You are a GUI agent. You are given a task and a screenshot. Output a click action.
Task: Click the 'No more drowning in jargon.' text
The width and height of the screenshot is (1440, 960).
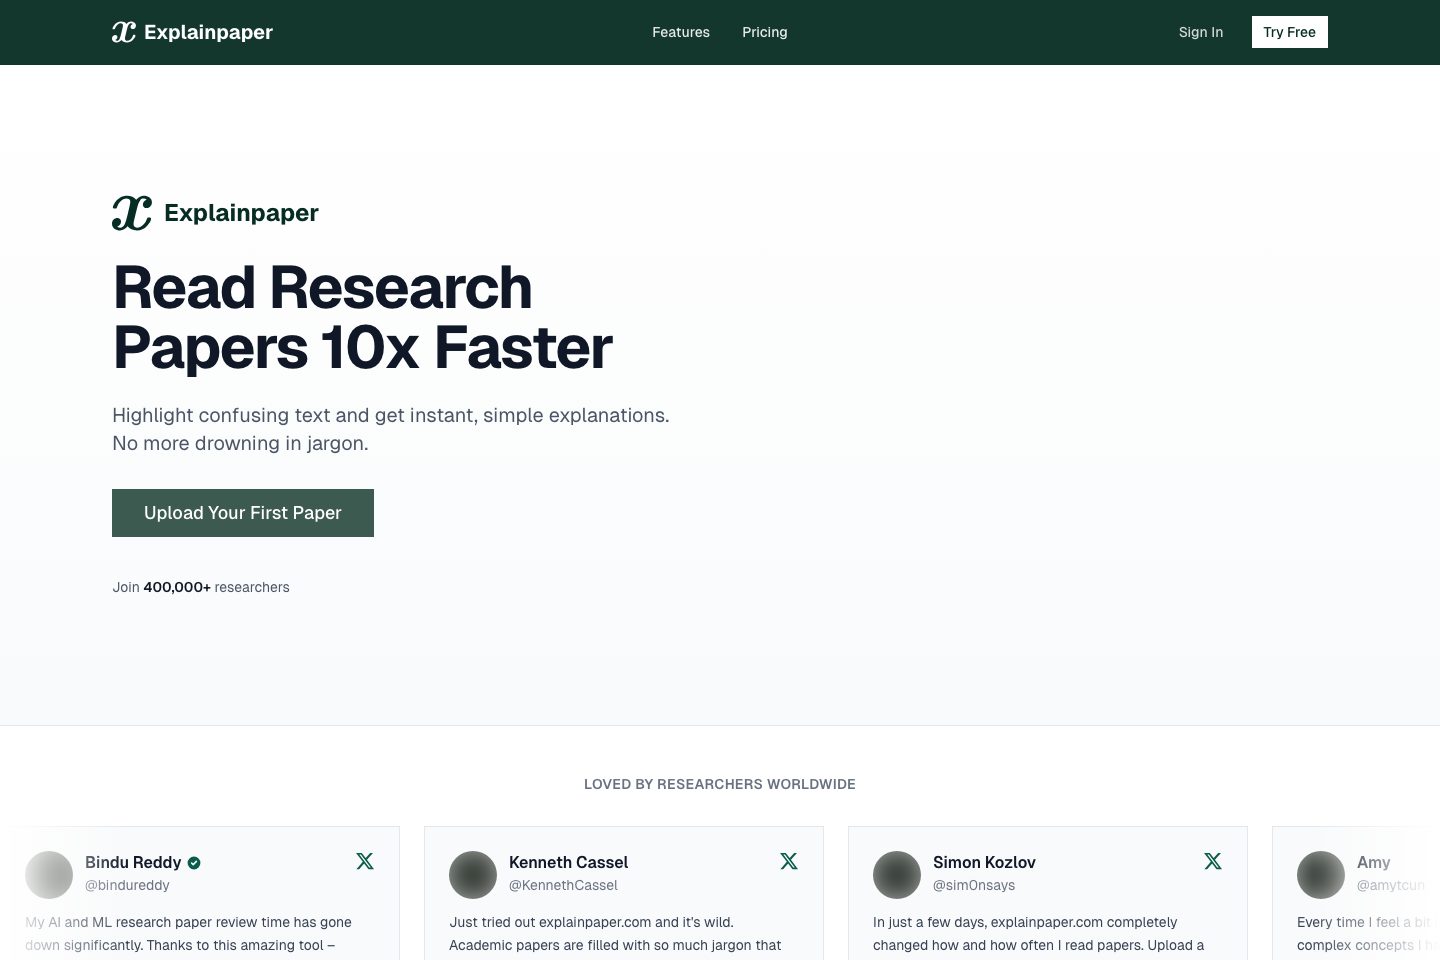(240, 443)
